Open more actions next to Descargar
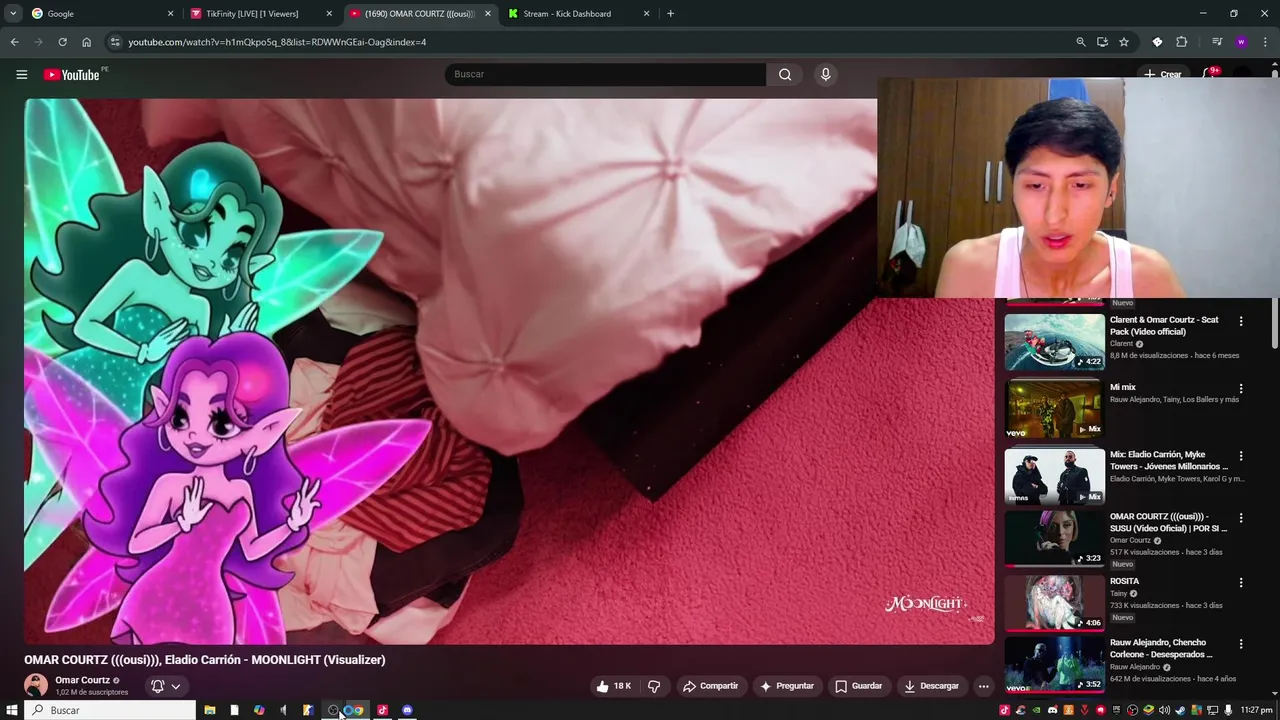This screenshot has width=1280, height=720. (983, 686)
